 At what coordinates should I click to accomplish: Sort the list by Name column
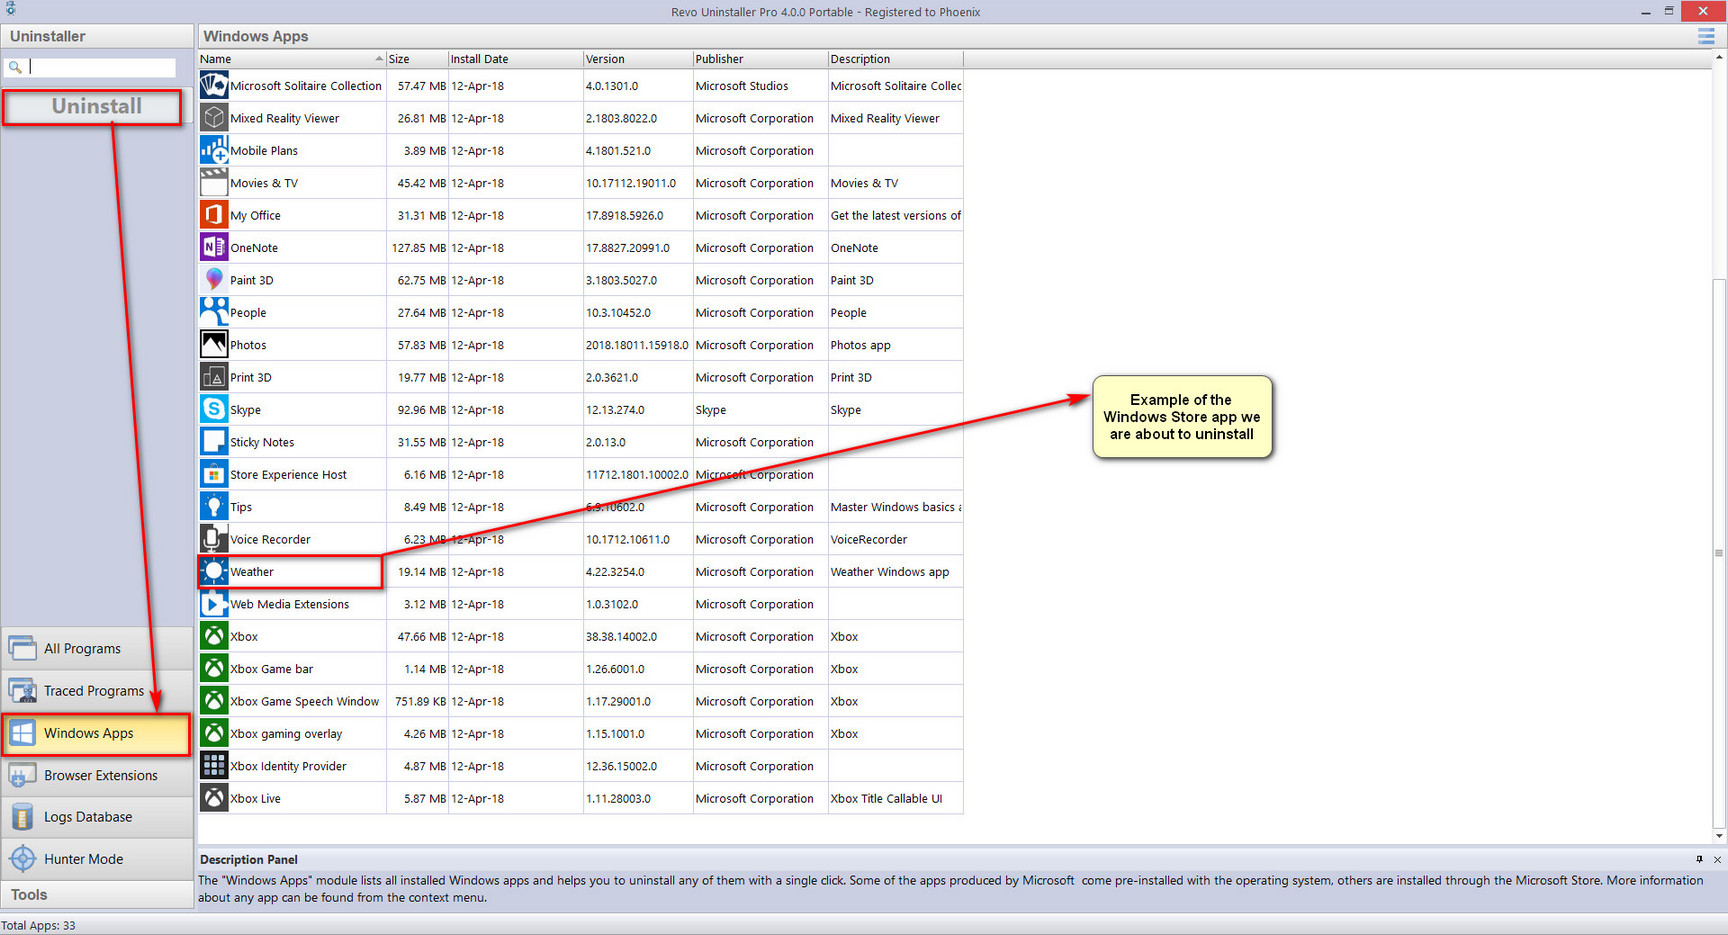tap(292, 59)
